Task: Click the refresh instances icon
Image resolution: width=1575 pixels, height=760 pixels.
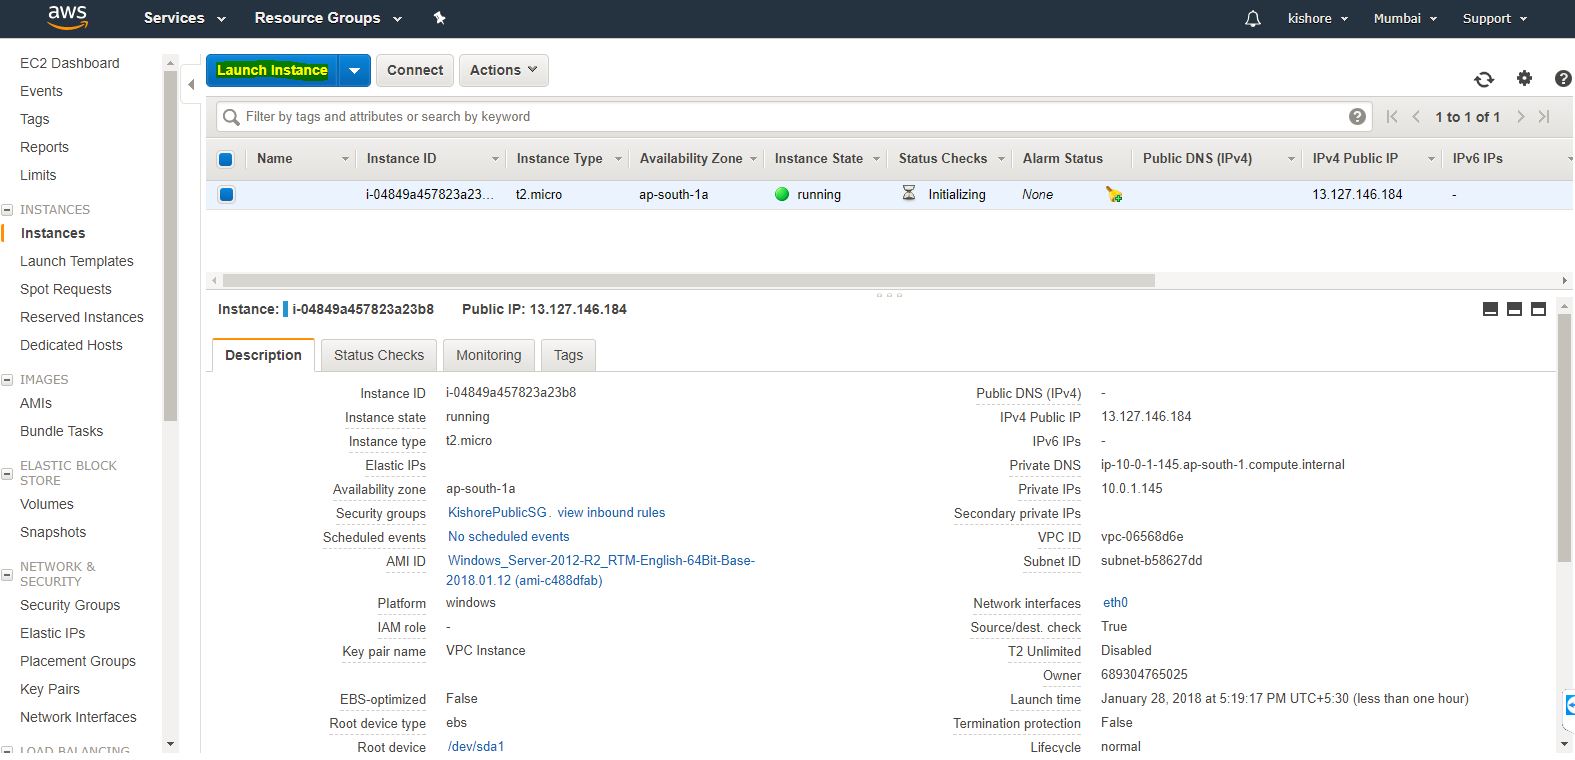Action: click(x=1484, y=79)
